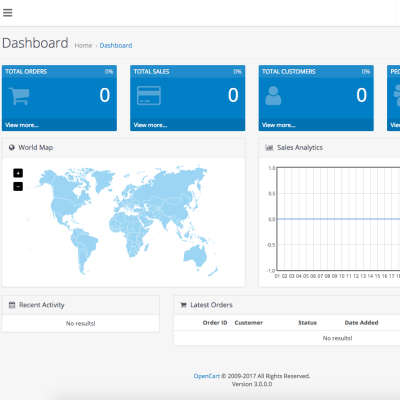Click Australia on the world map
The width and height of the screenshot is (400, 400).
(196, 256)
